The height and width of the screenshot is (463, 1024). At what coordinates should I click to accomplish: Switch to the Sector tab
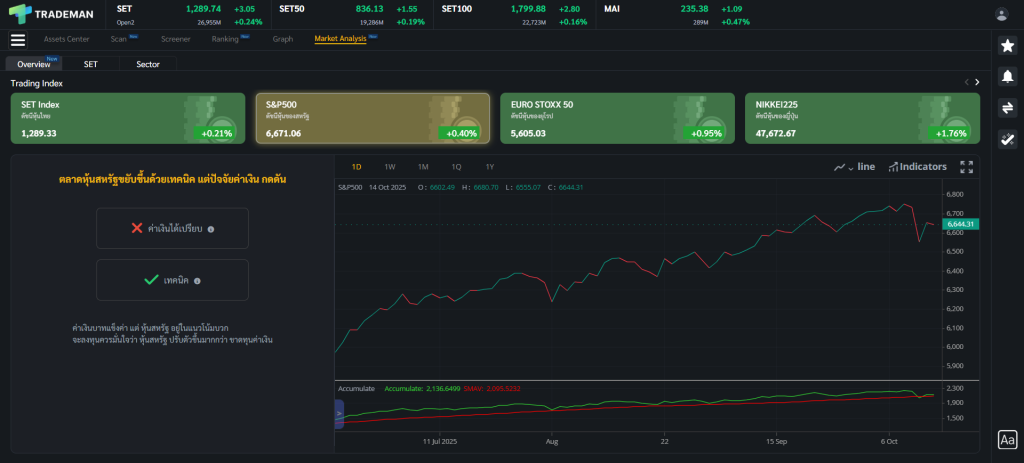point(148,64)
